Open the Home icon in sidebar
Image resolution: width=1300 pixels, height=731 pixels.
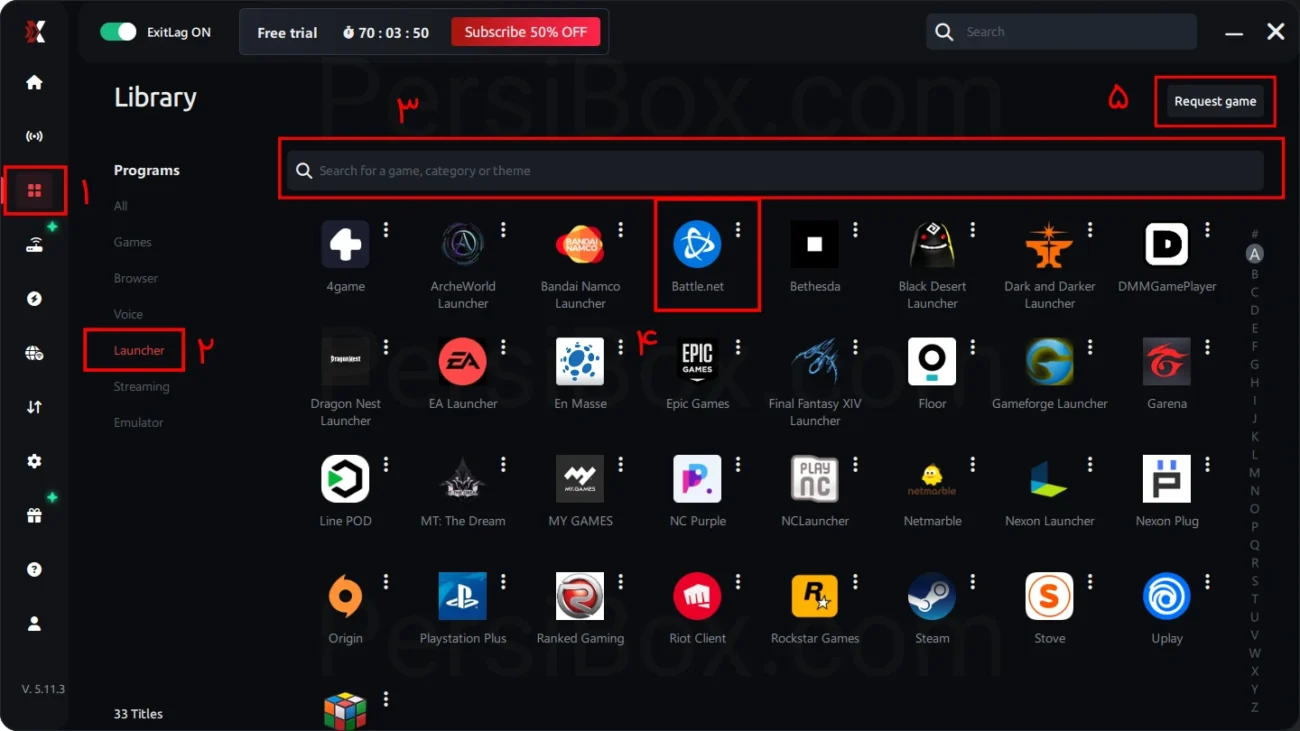[34, 82]
